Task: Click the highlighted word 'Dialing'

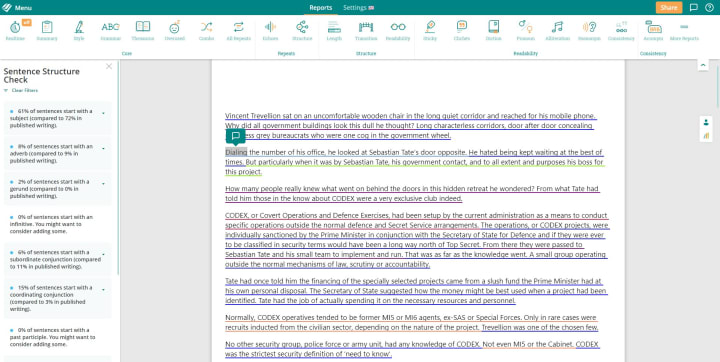Action: point(236,152)
